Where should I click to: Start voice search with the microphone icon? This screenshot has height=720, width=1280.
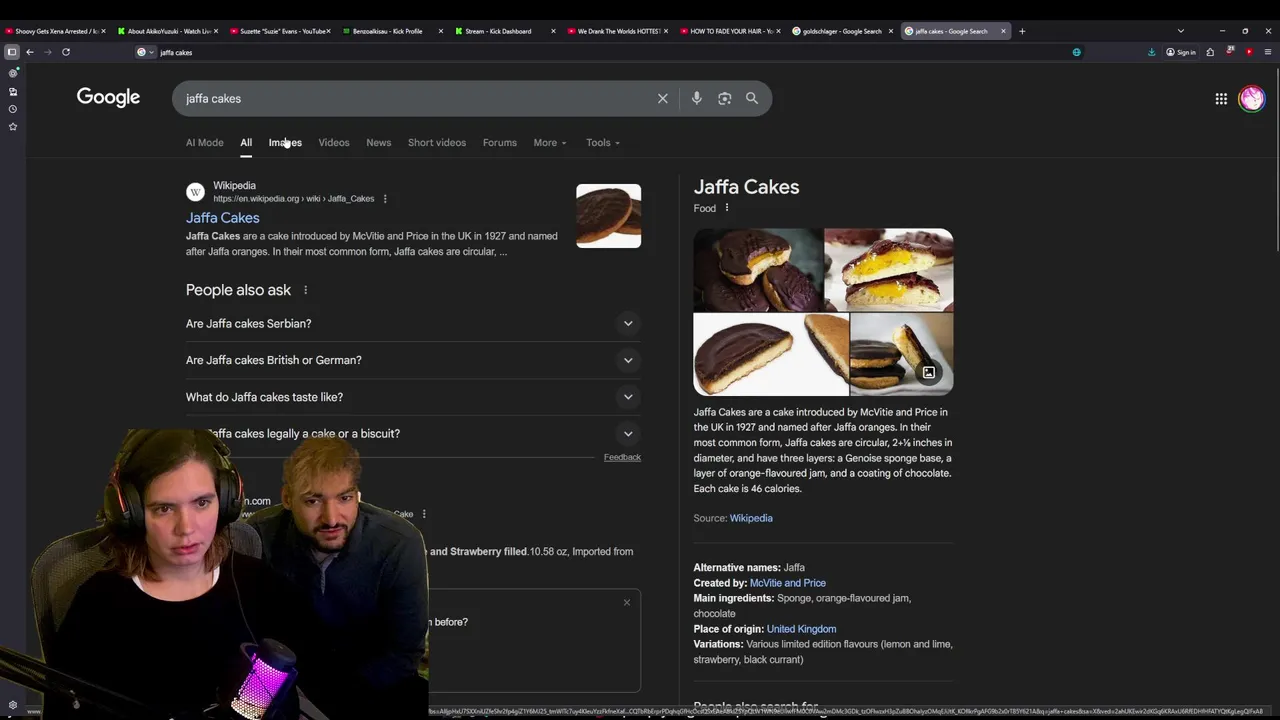click(x=697, y=98)
